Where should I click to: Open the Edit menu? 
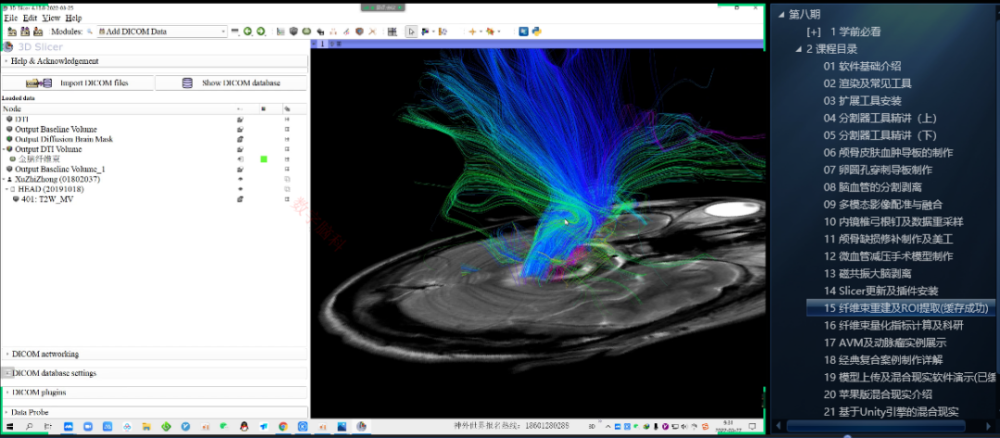(30, 18)
